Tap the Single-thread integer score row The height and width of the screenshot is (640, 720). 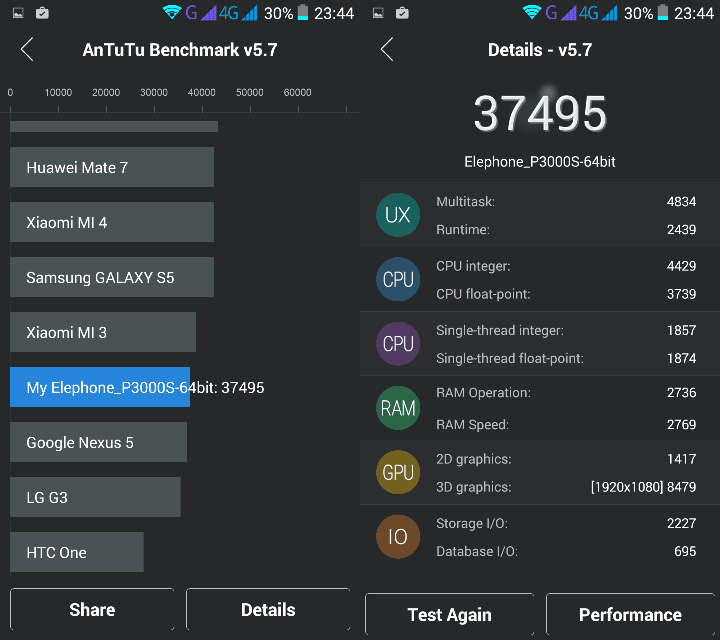566,331
